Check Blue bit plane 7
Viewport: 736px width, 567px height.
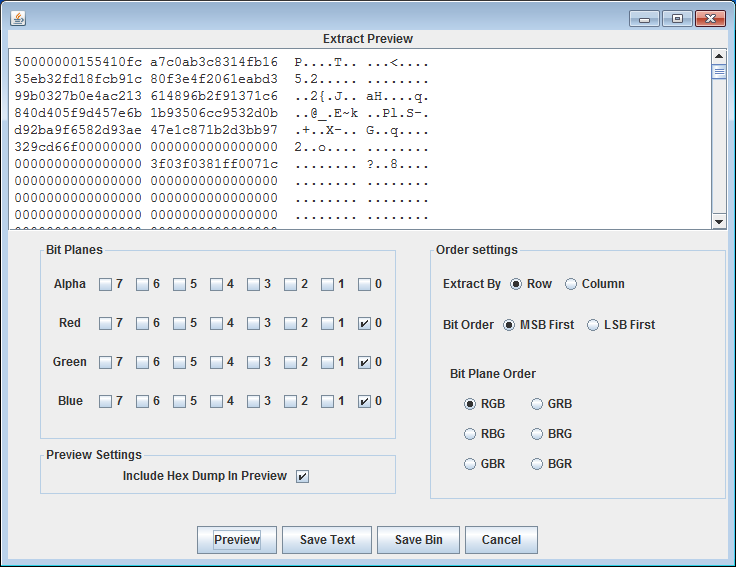coord(106,401)
